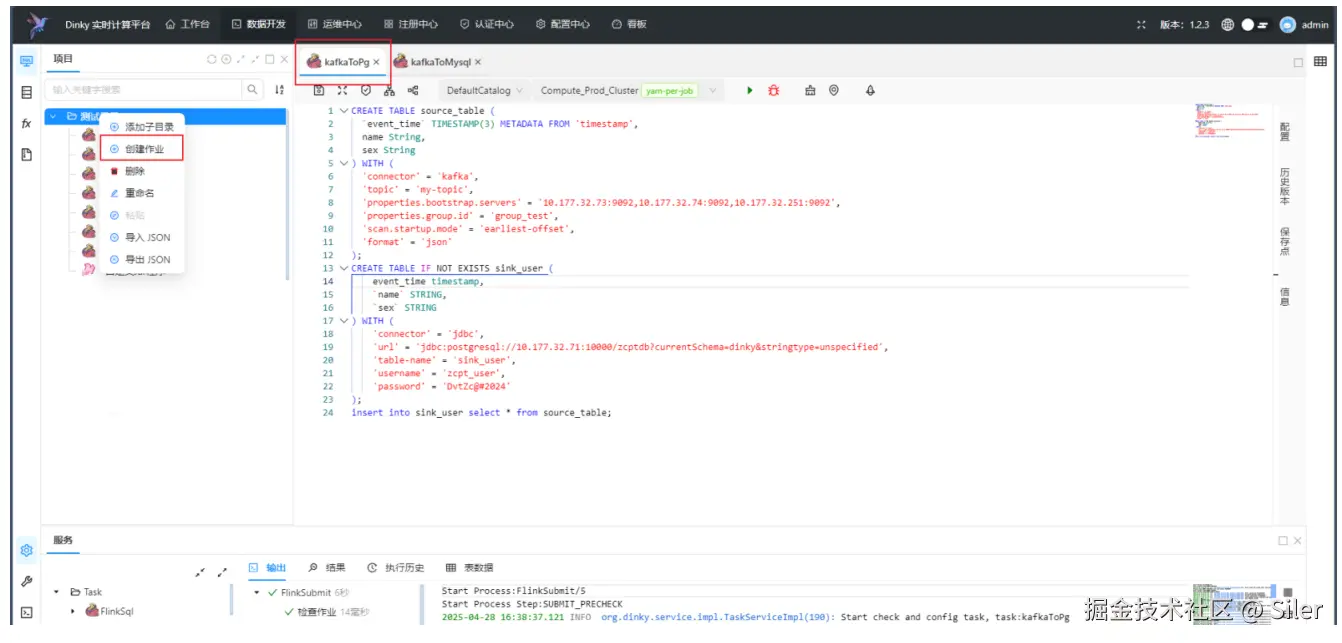Viewport: 1342px width, 643px height.
Task: Click the lineage branch icon in editor toolbar
Action: [x=413, y=90]
